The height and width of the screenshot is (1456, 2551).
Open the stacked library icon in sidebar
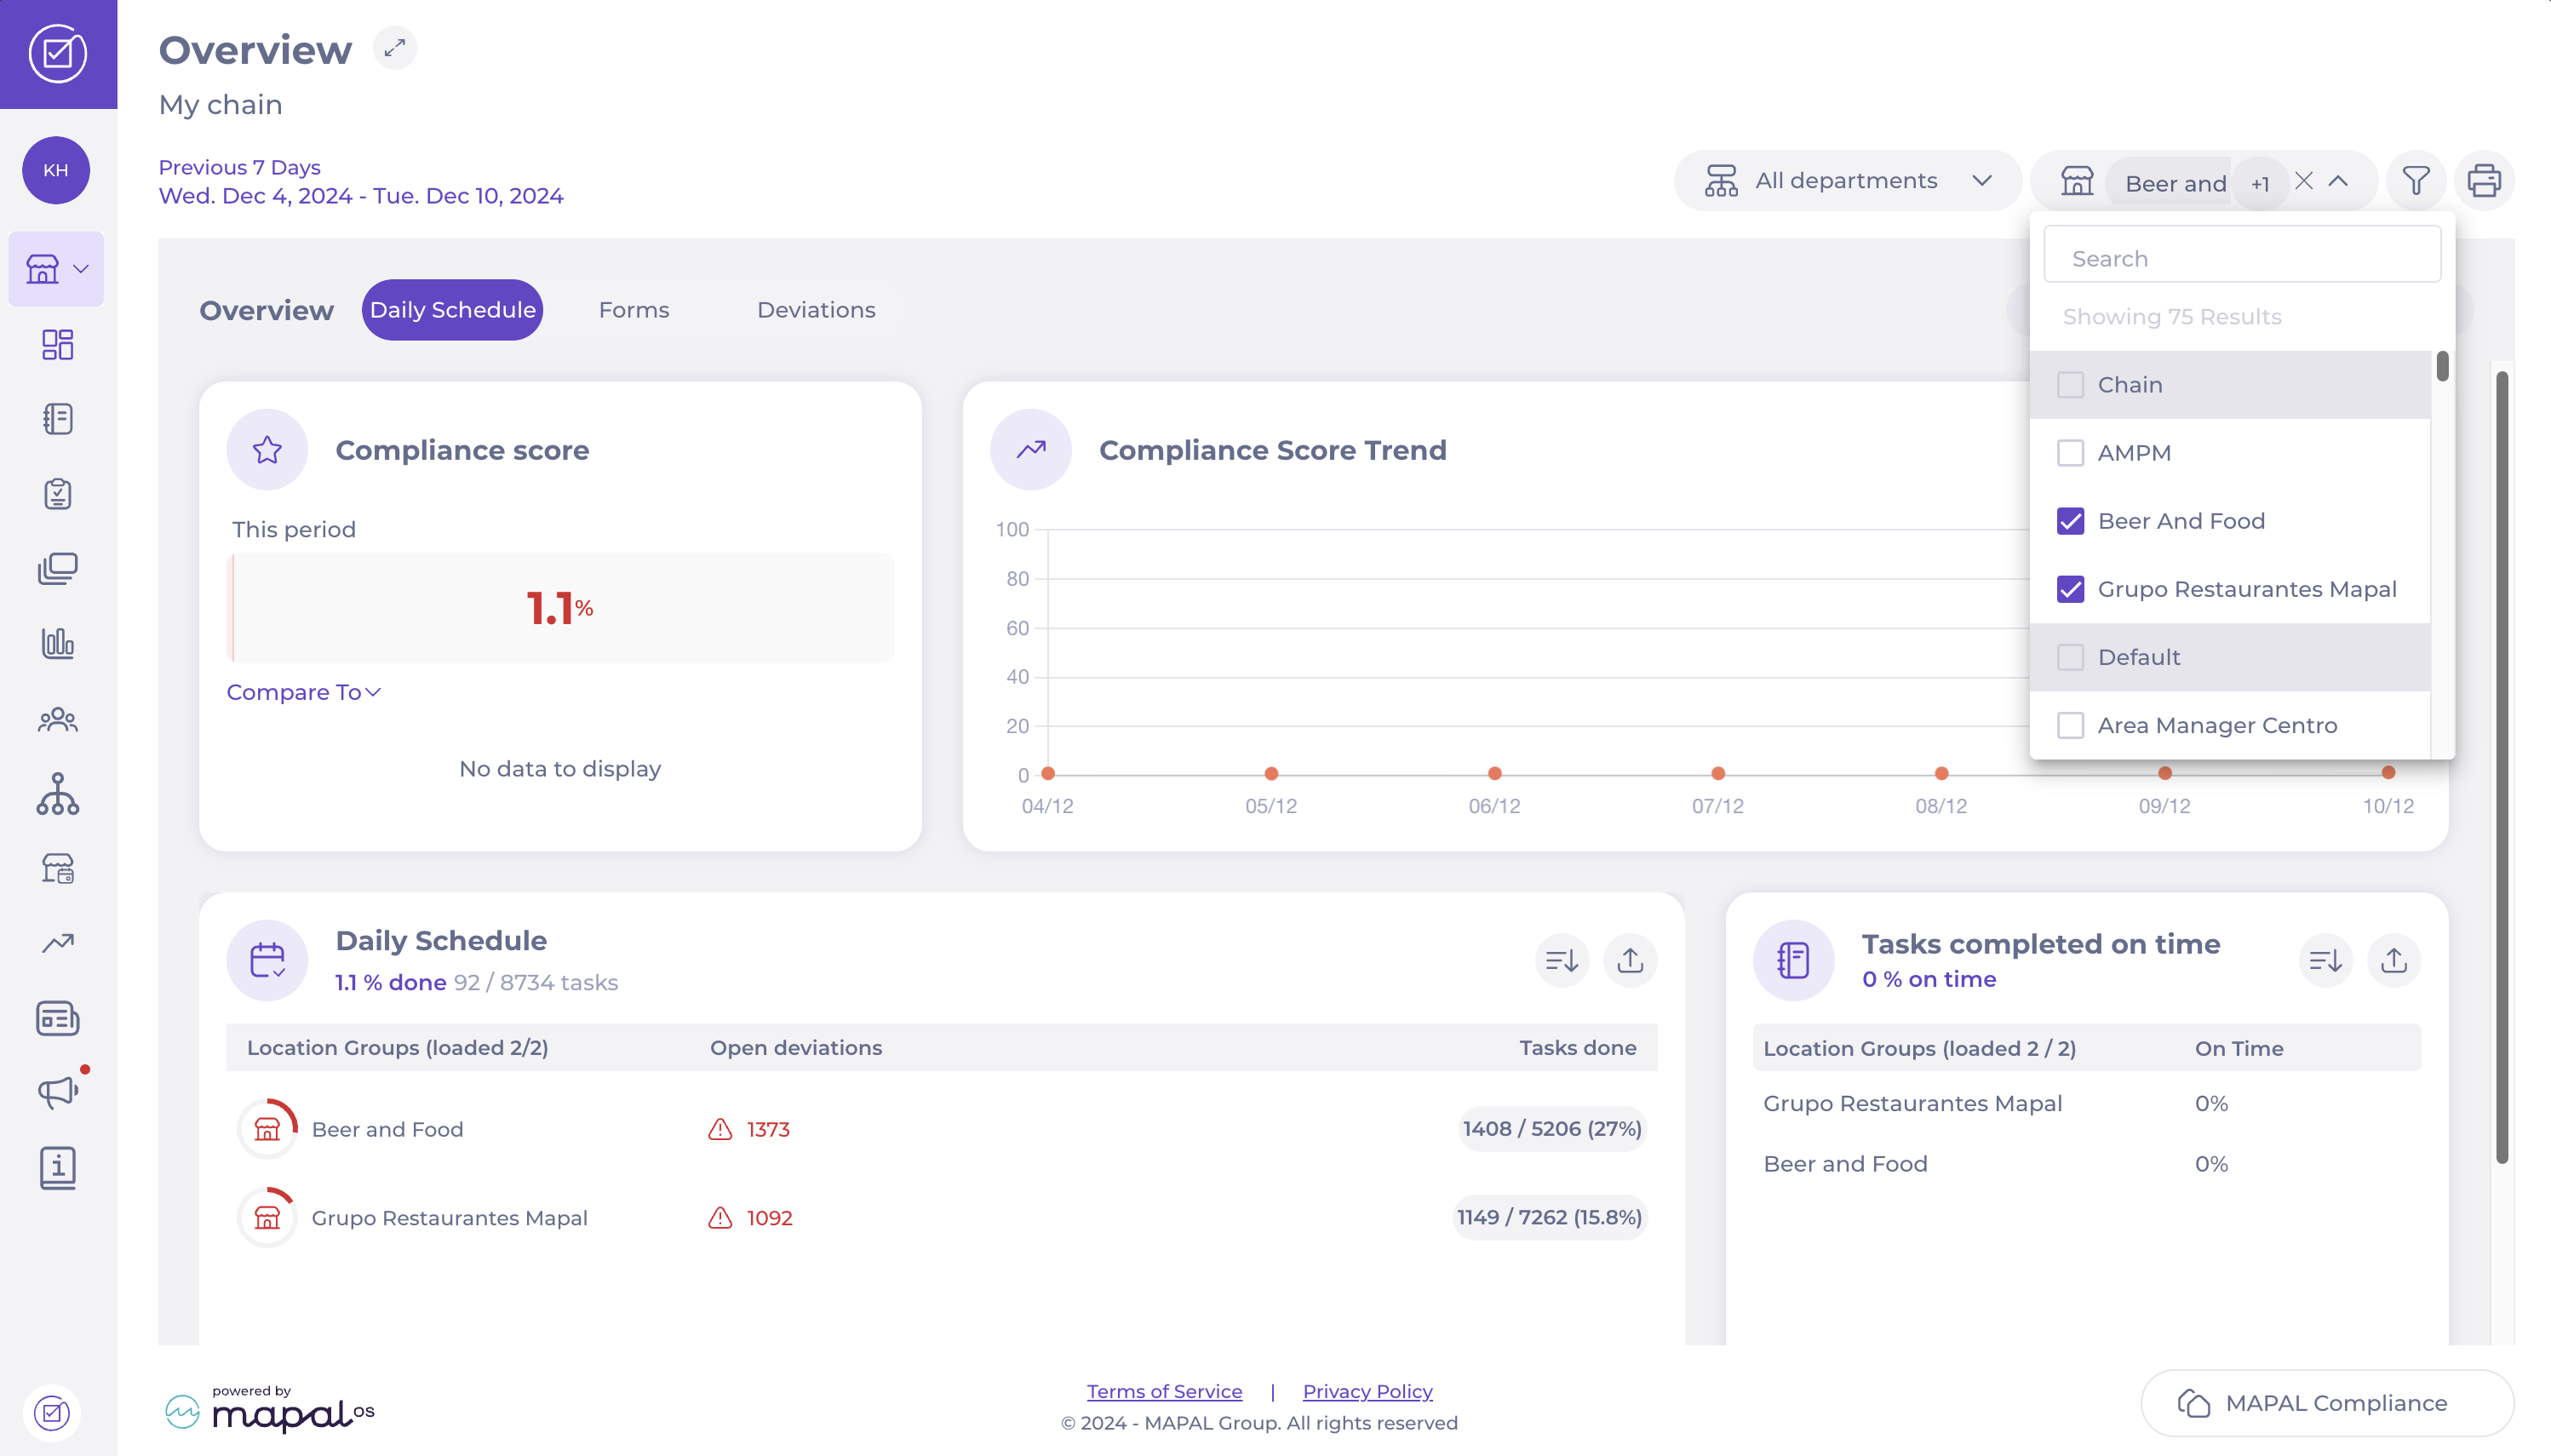(x=58, y=568)
